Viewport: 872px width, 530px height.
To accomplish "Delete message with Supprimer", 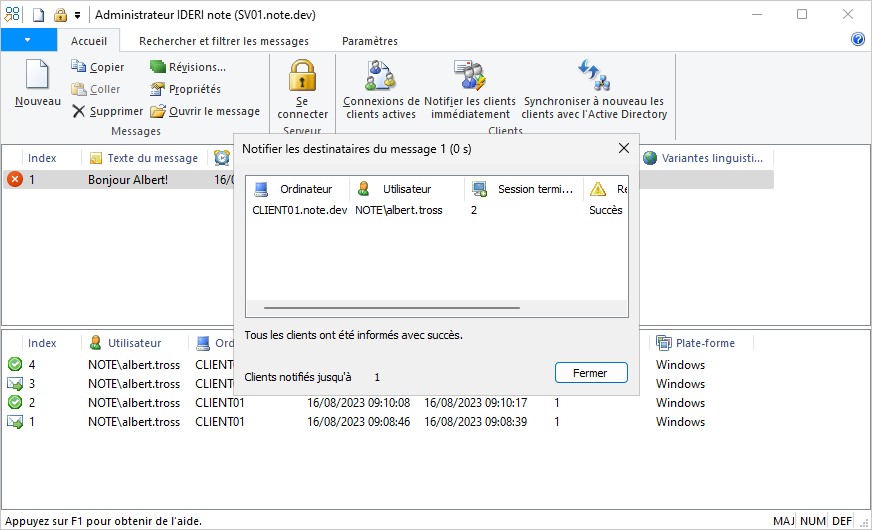I will point(107,111).
